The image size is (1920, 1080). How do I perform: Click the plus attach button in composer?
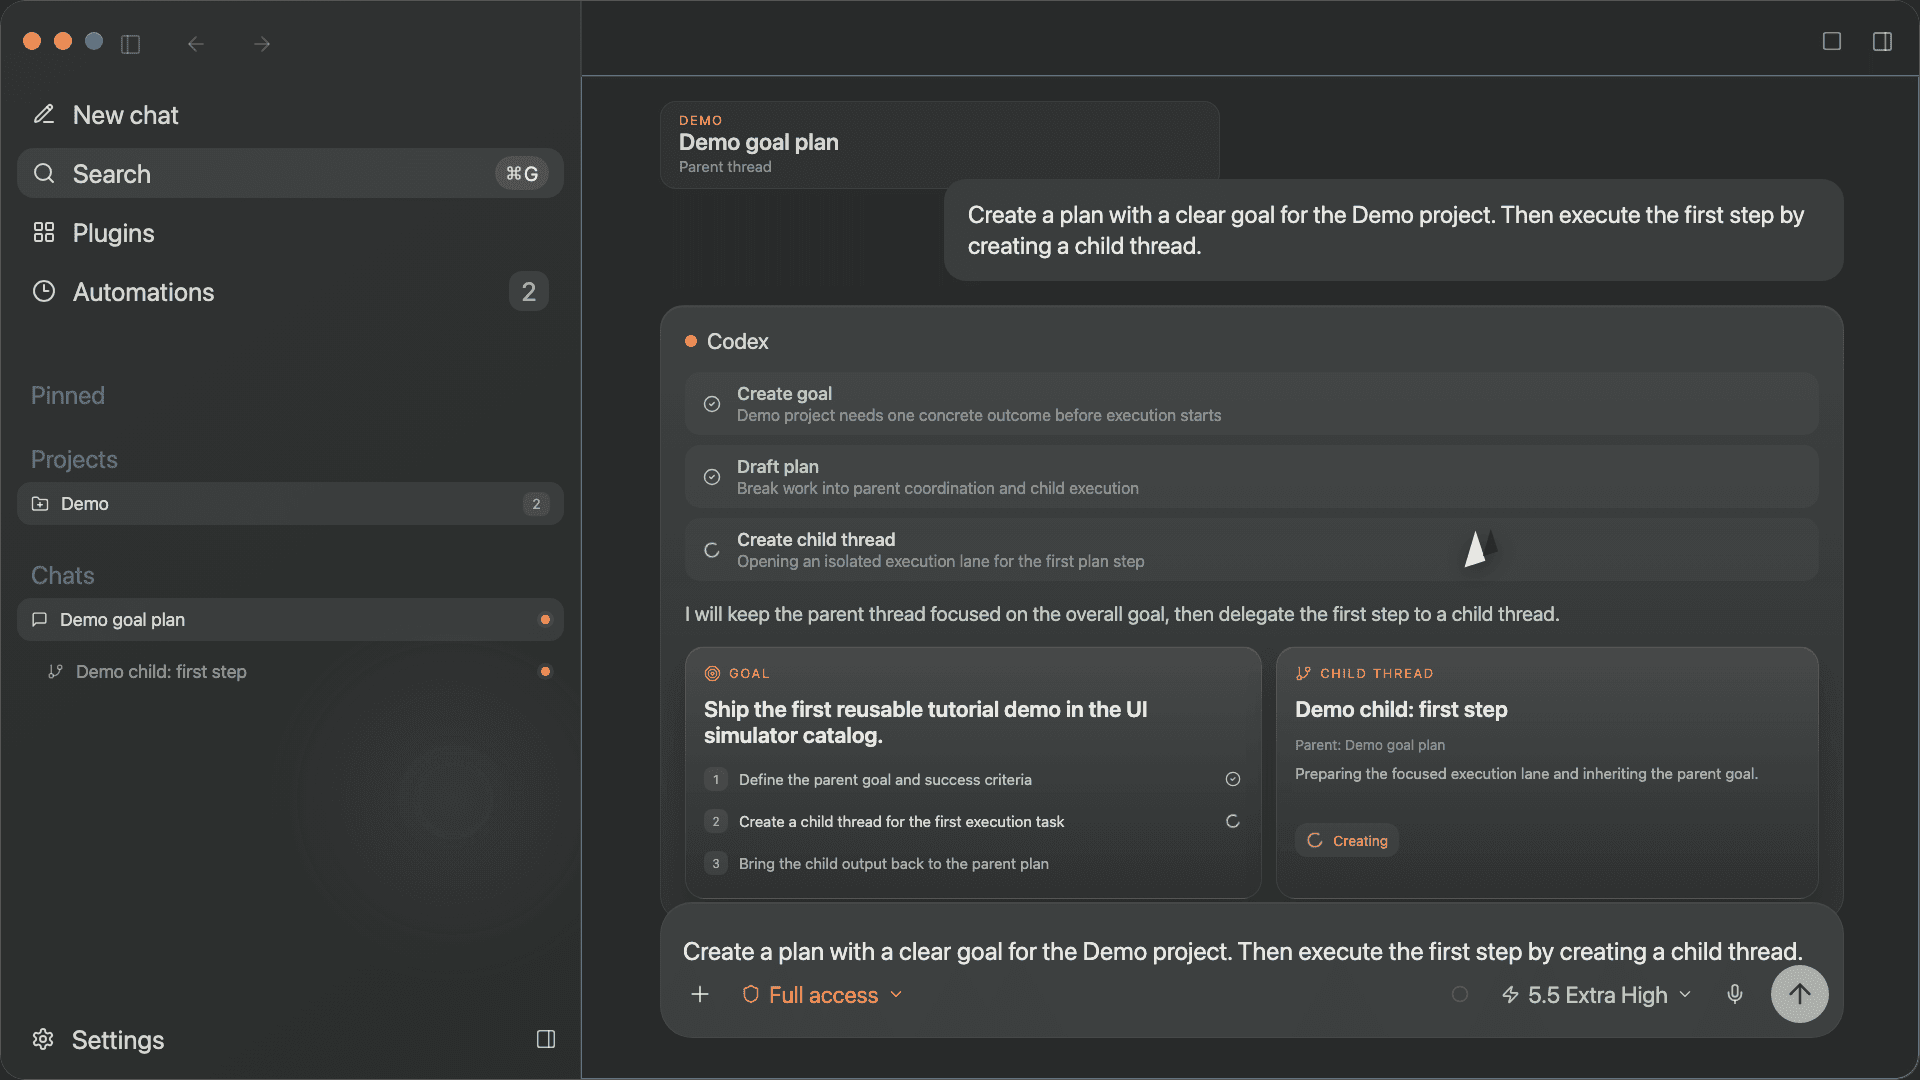pyautogui.click(x=700, y=995)
